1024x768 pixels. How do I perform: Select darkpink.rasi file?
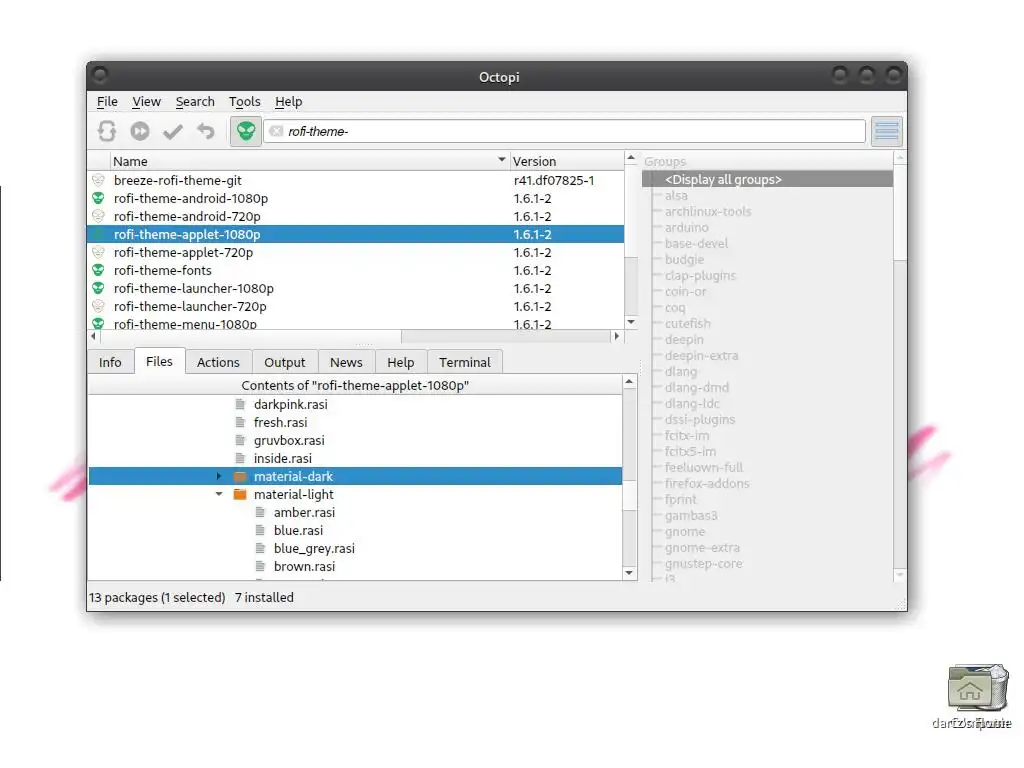(x=291, y=404)
